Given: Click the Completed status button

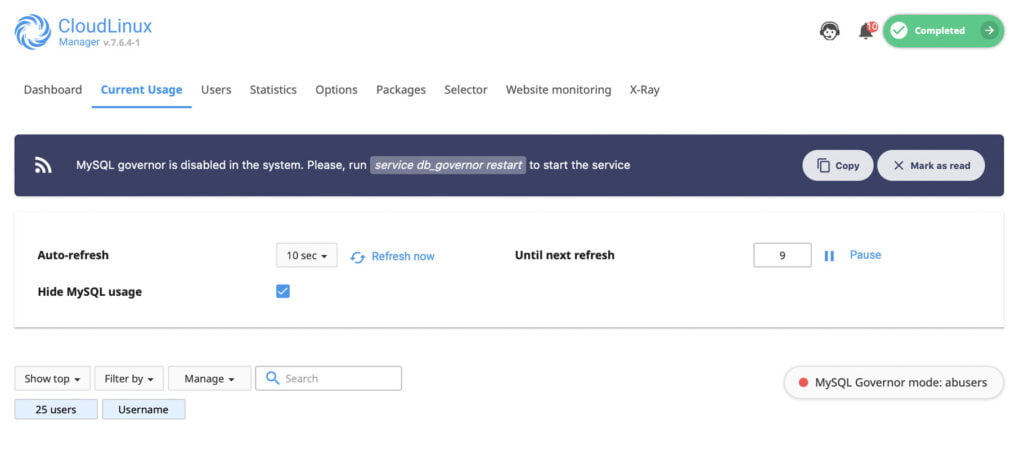Looking at the screenshot, I should (x=943, y=31).
